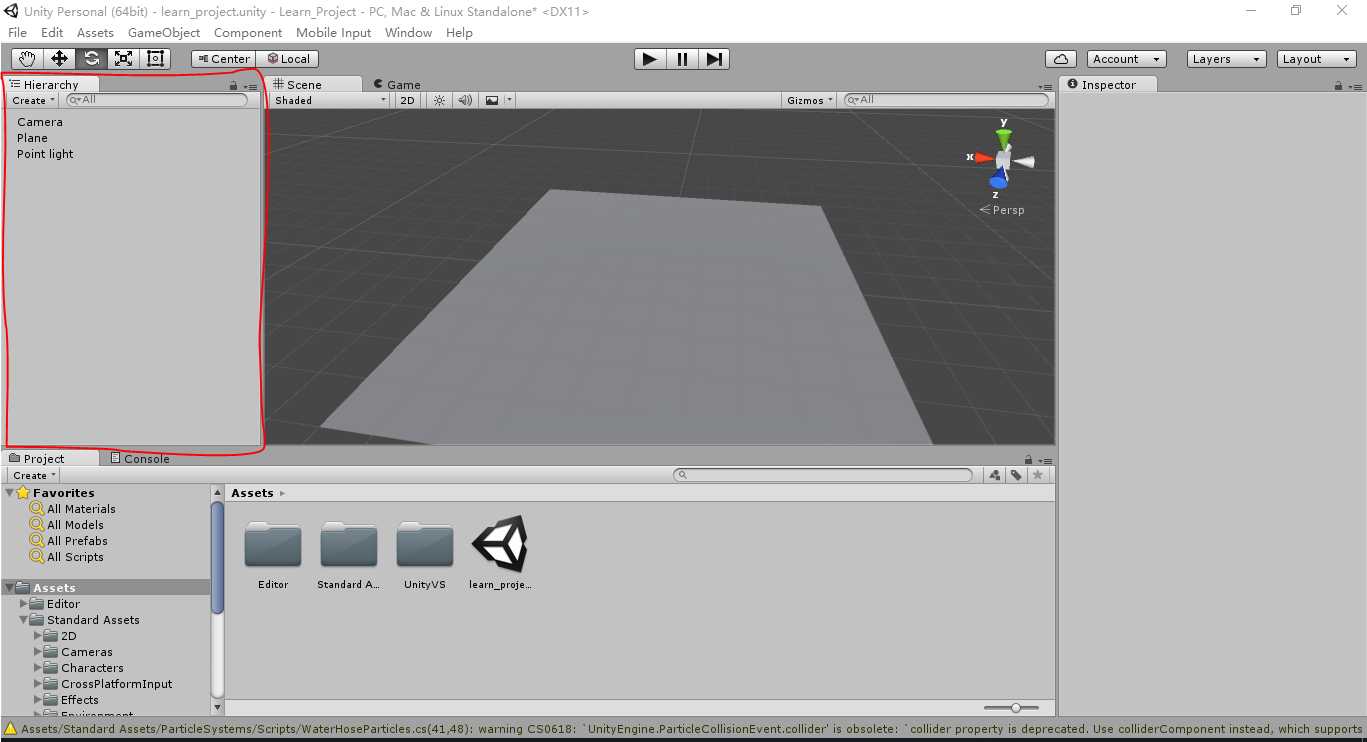Screen dimensions: 1367x742
Task: Switch to the Scale tool
Action: [123, 59]
